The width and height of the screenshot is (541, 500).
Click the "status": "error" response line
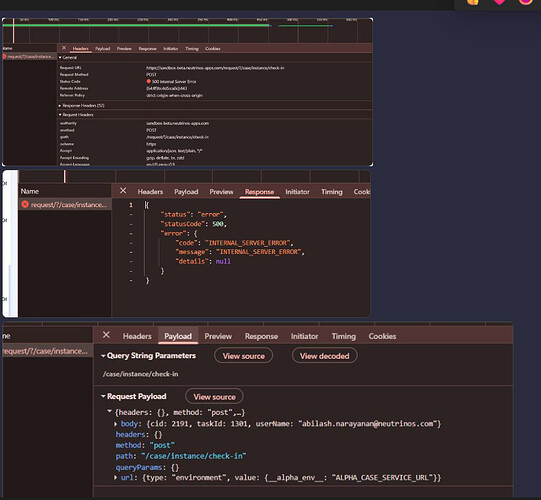point(194,215)
